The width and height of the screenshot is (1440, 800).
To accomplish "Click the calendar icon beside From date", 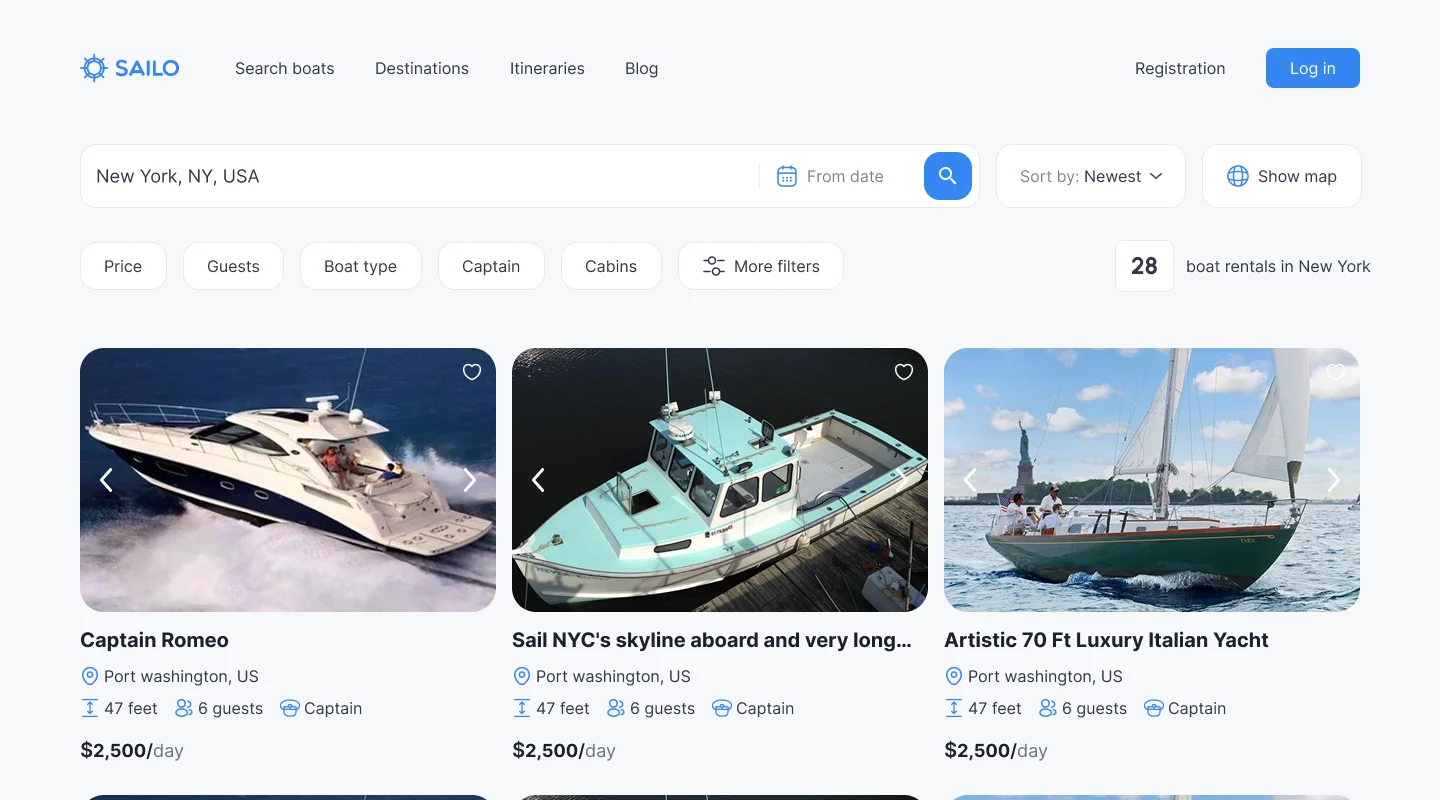I will click(x=787, y=176).
